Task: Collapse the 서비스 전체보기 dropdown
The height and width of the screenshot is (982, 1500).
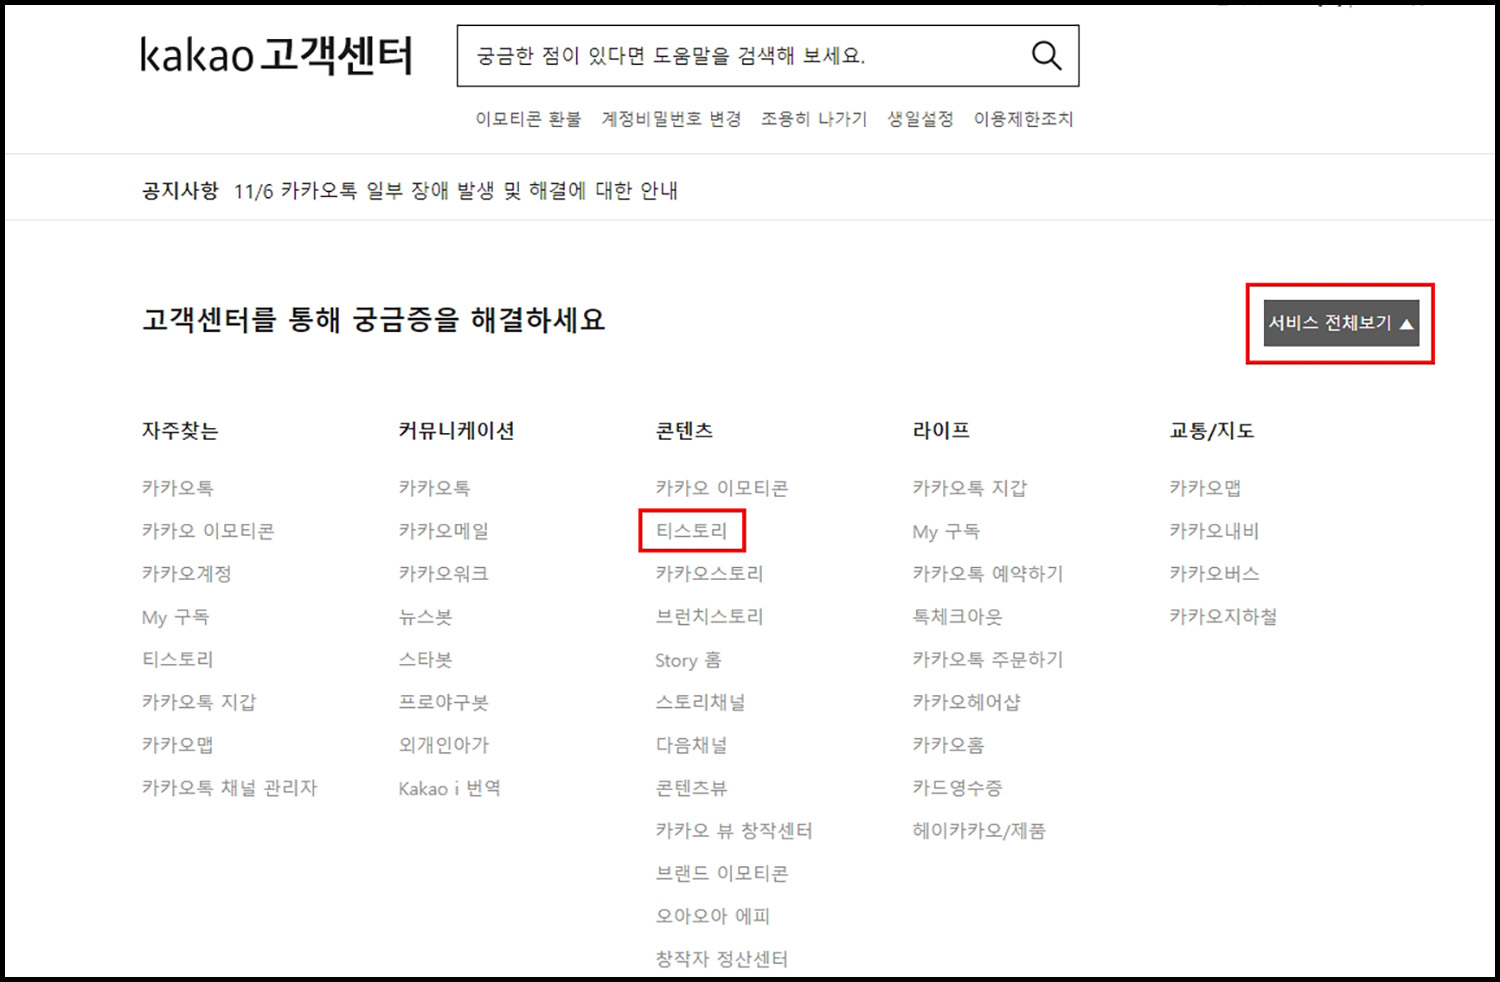Action: 1341,323
